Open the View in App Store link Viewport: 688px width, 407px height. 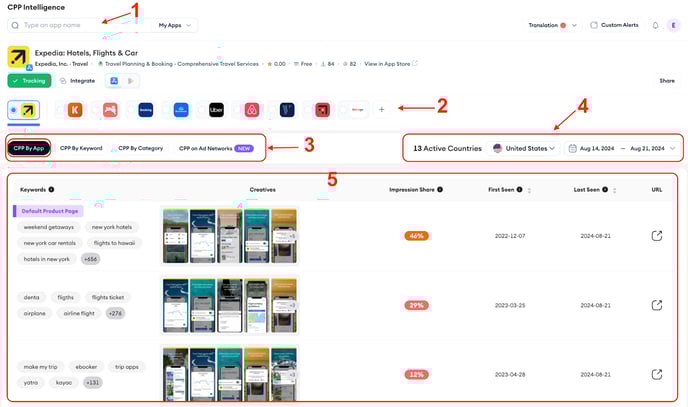coord(391,64)
